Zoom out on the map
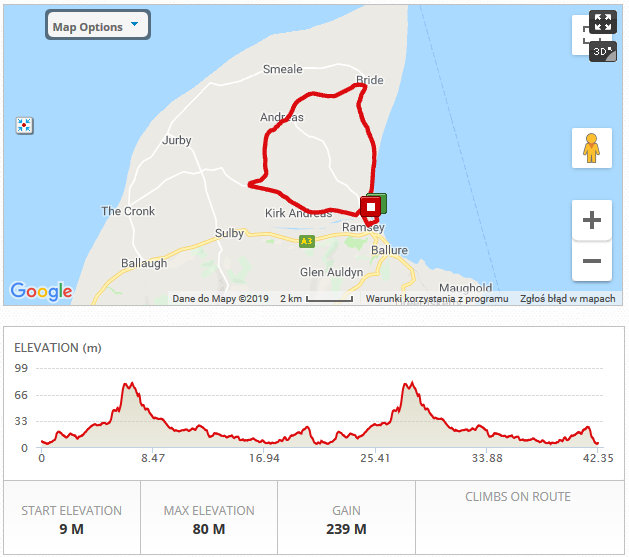Screen dimensions: 629x557 (x=591, y=261)
